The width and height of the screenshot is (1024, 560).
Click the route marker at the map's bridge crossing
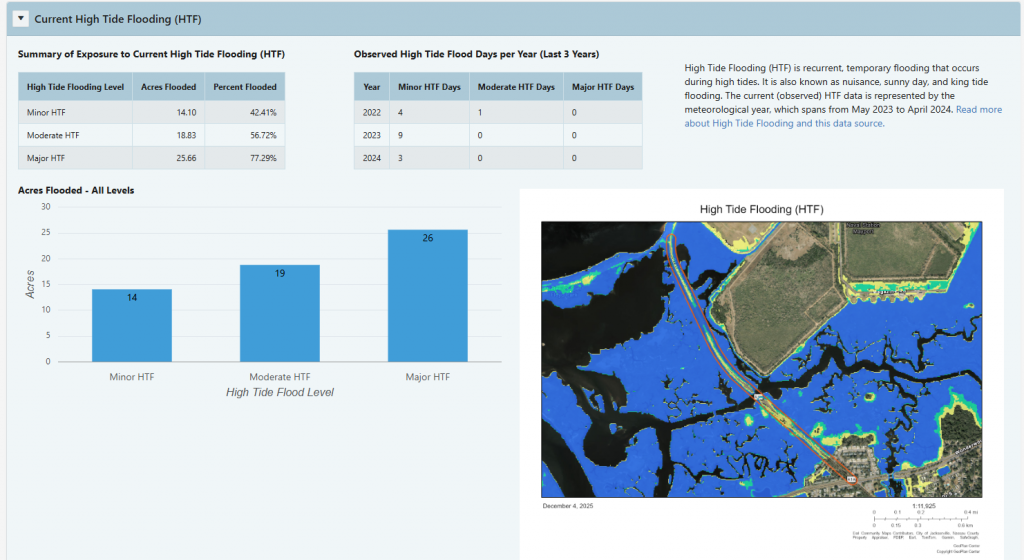759,397
